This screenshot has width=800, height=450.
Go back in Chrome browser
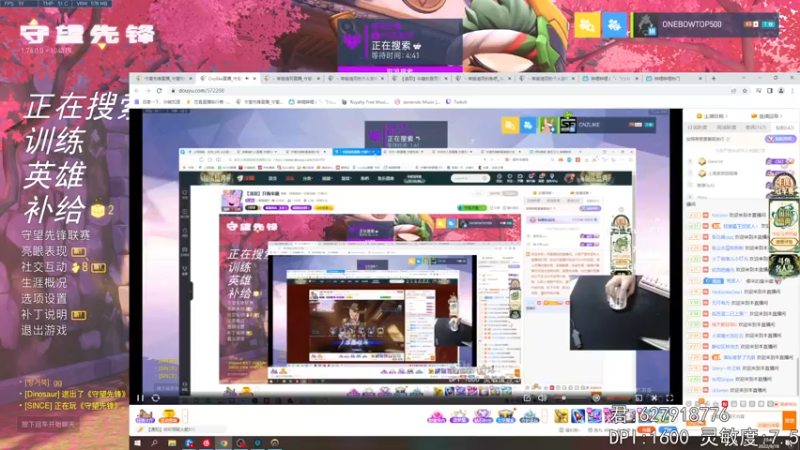click(x=137, y=90)
